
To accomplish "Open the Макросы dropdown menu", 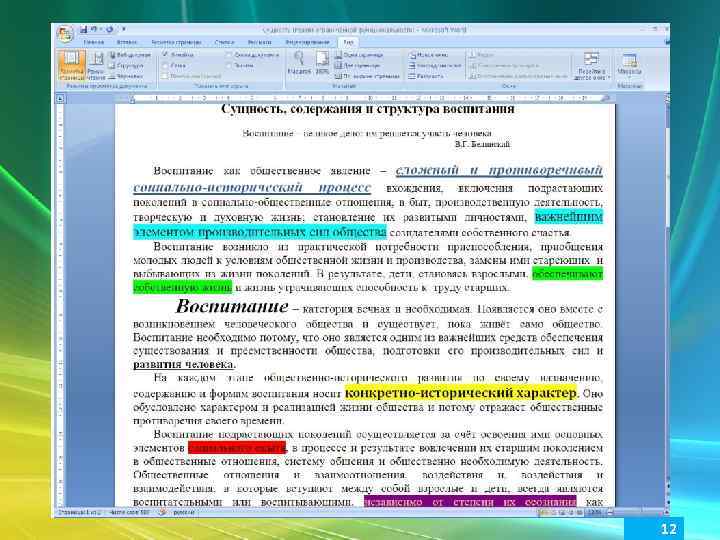I will coord(629,65).
